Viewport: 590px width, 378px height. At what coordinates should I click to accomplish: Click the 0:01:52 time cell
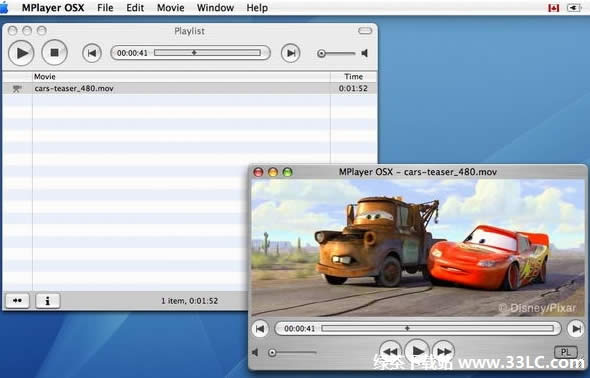pyautogui.click(x=353, y=88)
